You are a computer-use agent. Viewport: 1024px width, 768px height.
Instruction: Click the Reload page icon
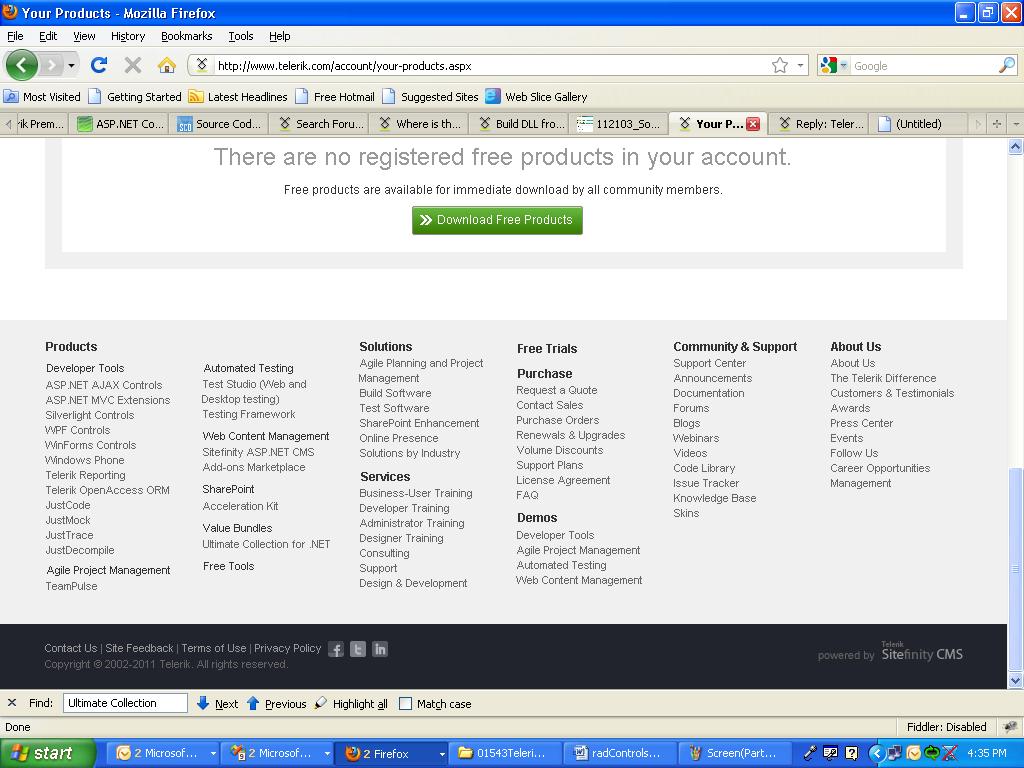coord(99,65)
